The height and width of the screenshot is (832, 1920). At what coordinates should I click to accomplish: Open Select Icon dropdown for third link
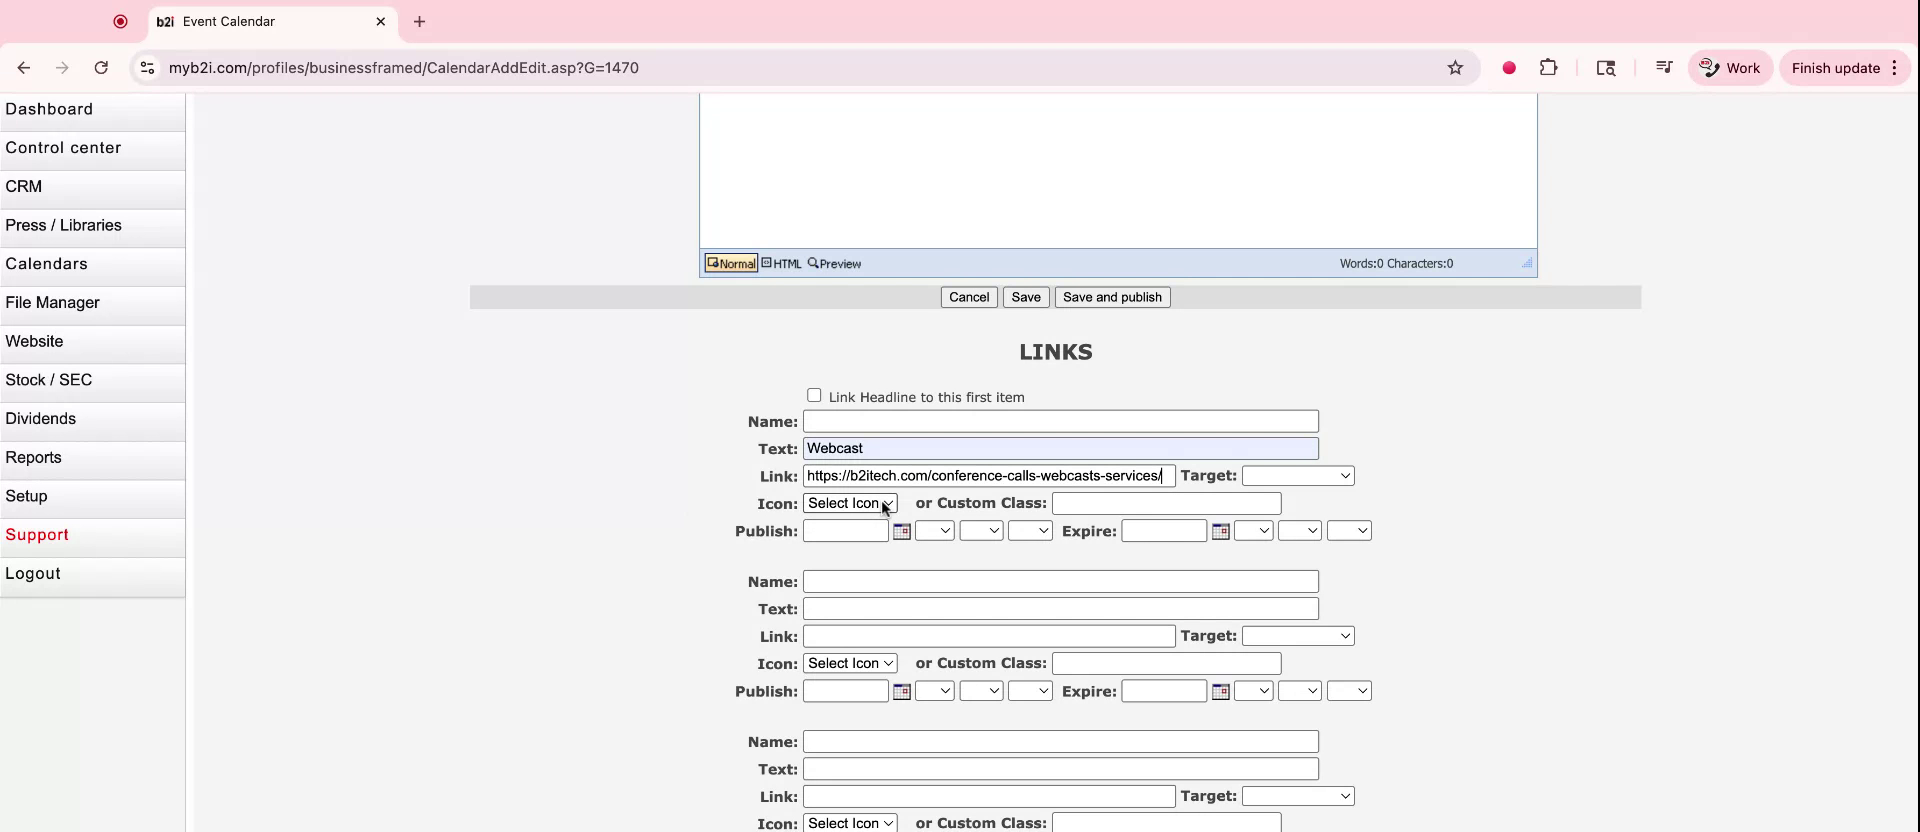click(x=850, y=823)
